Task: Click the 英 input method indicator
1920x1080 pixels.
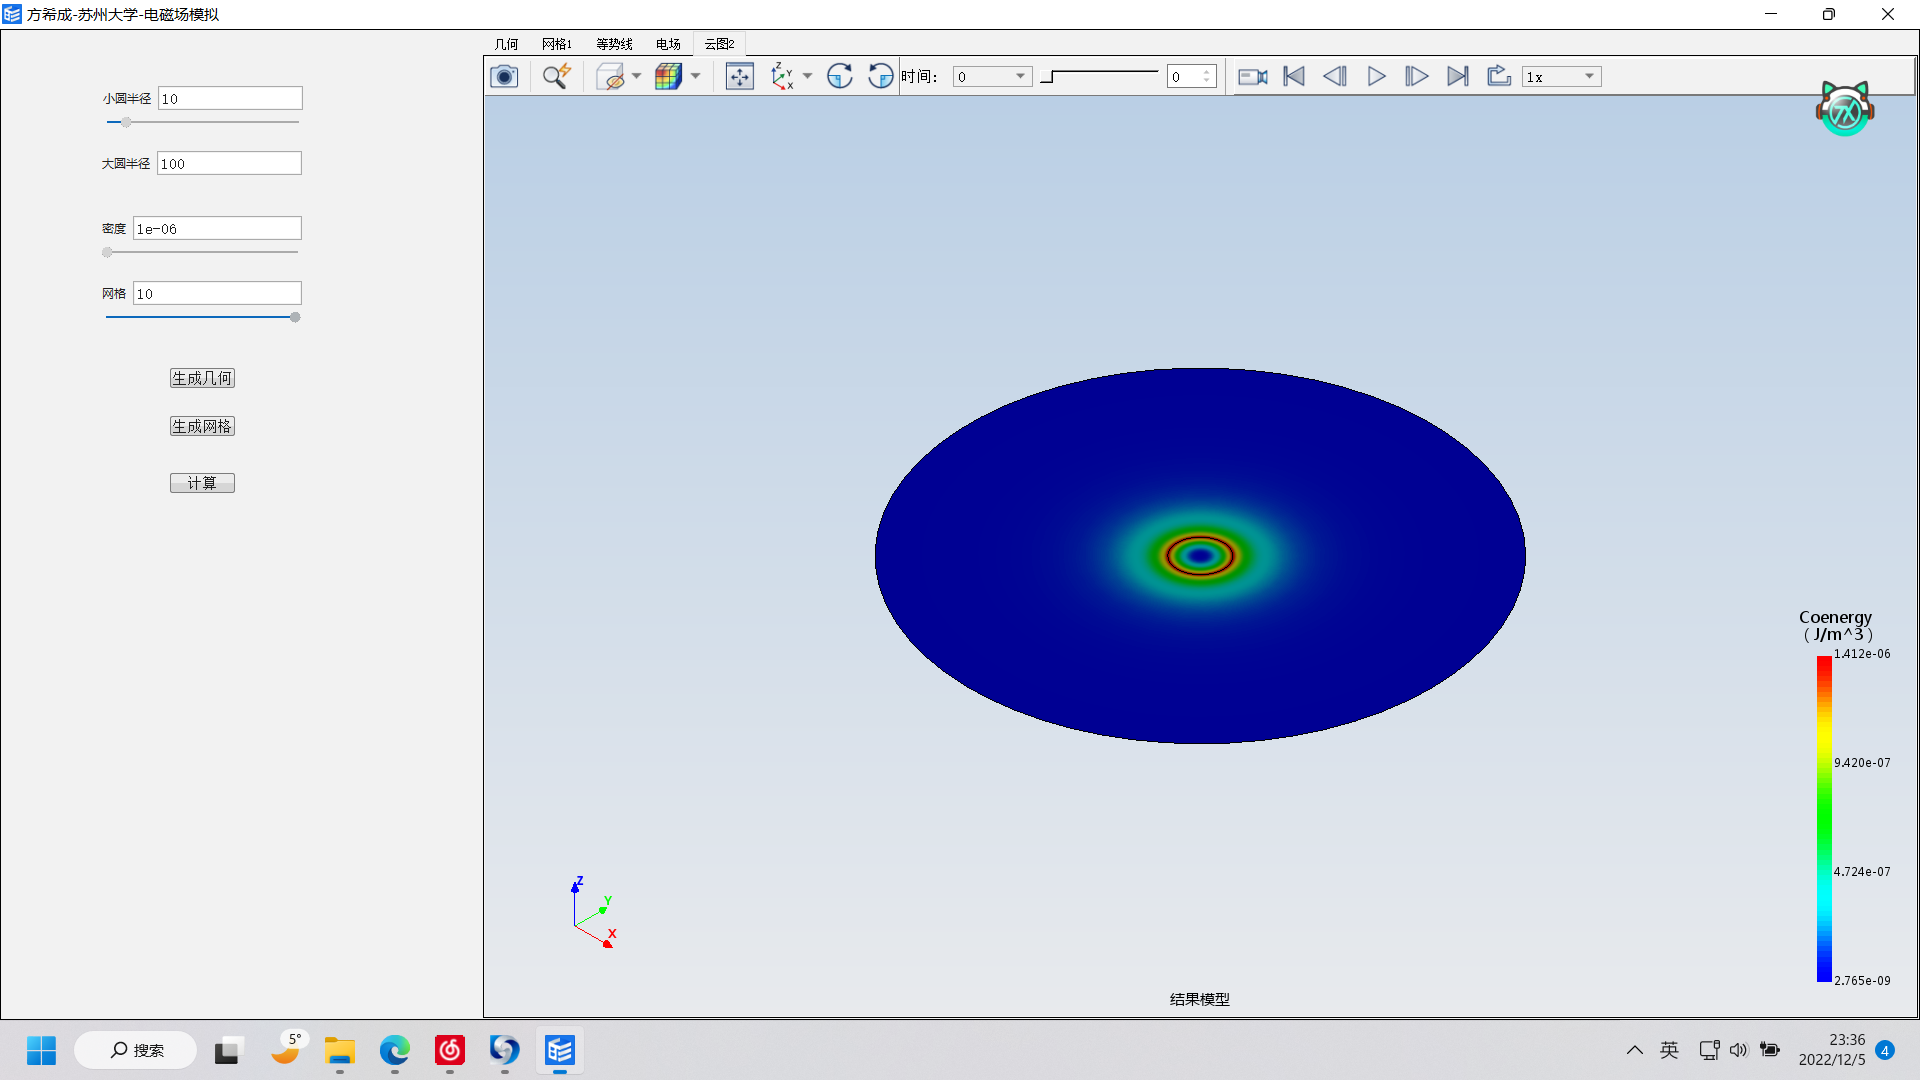Action: [x=1669, y=1050]
